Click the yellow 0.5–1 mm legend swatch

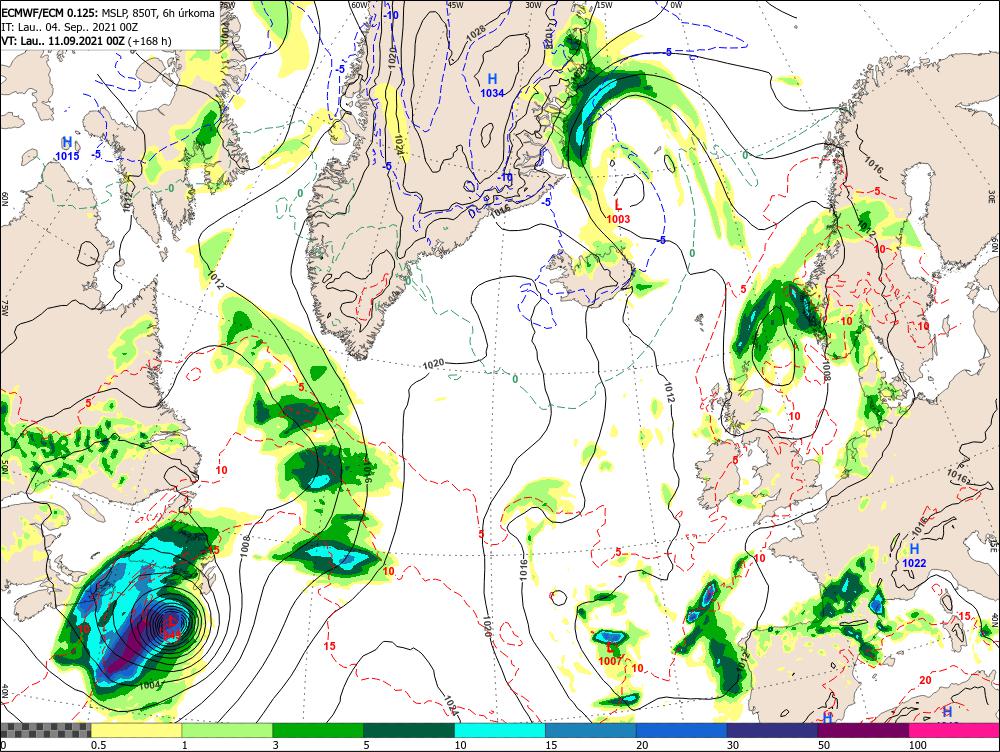coord(136,730)
